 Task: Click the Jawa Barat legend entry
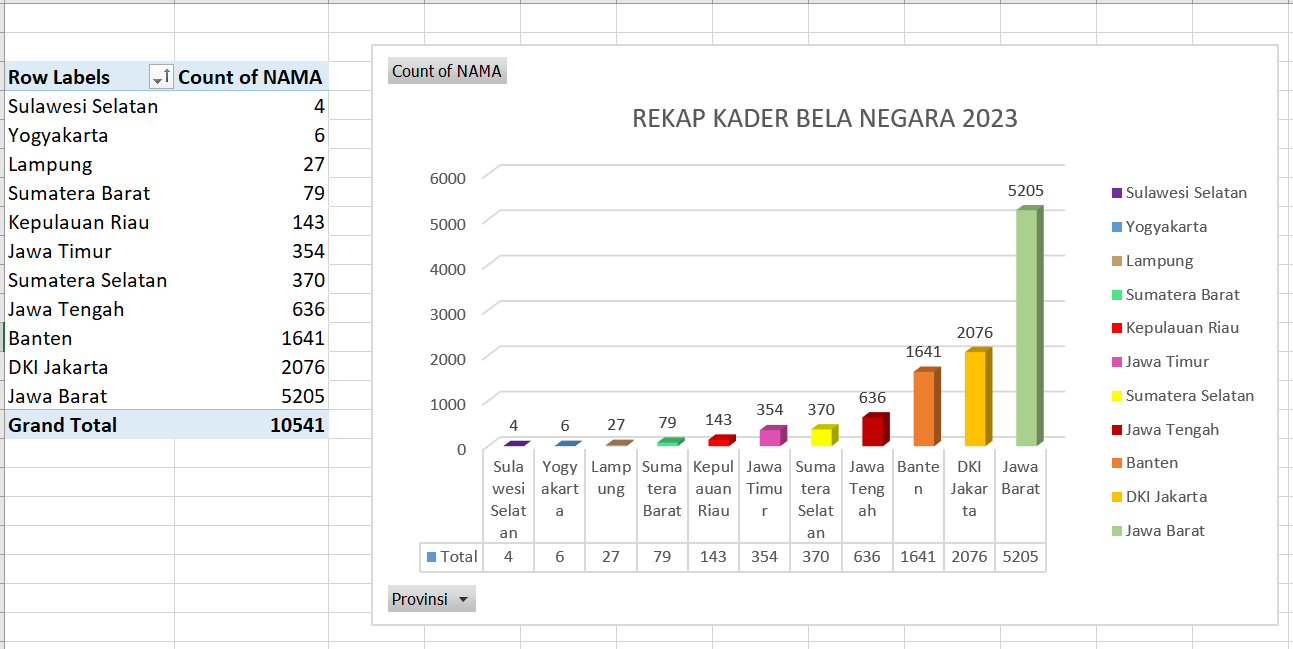point(1165,531)
